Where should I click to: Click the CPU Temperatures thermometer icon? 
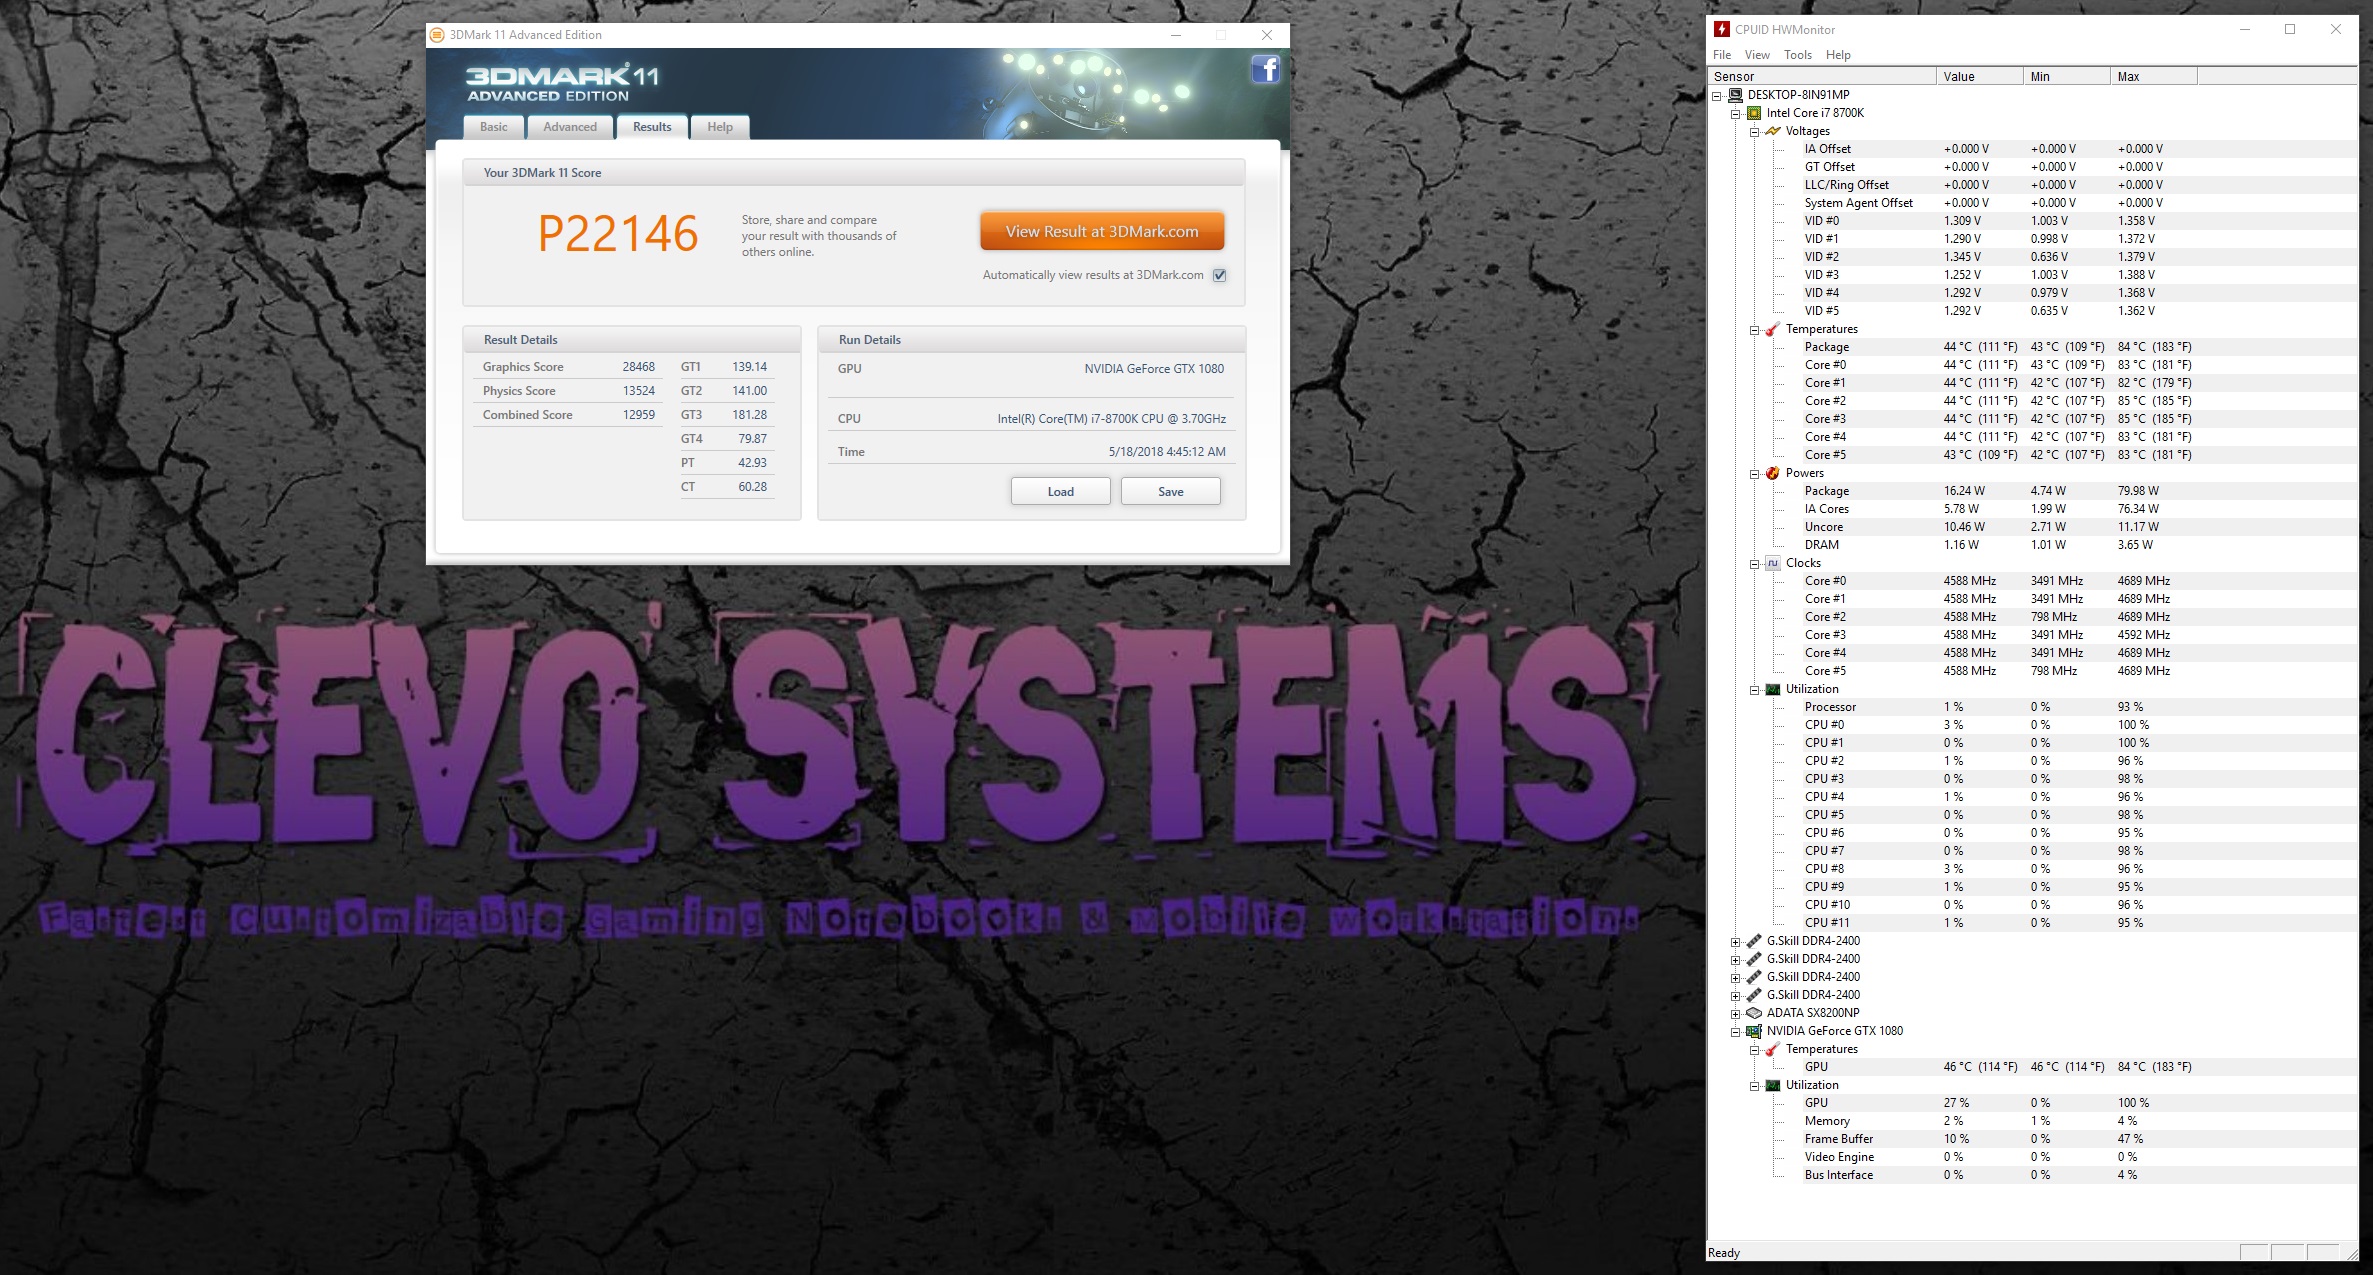pyautogui.click(x=1773, y=329)
